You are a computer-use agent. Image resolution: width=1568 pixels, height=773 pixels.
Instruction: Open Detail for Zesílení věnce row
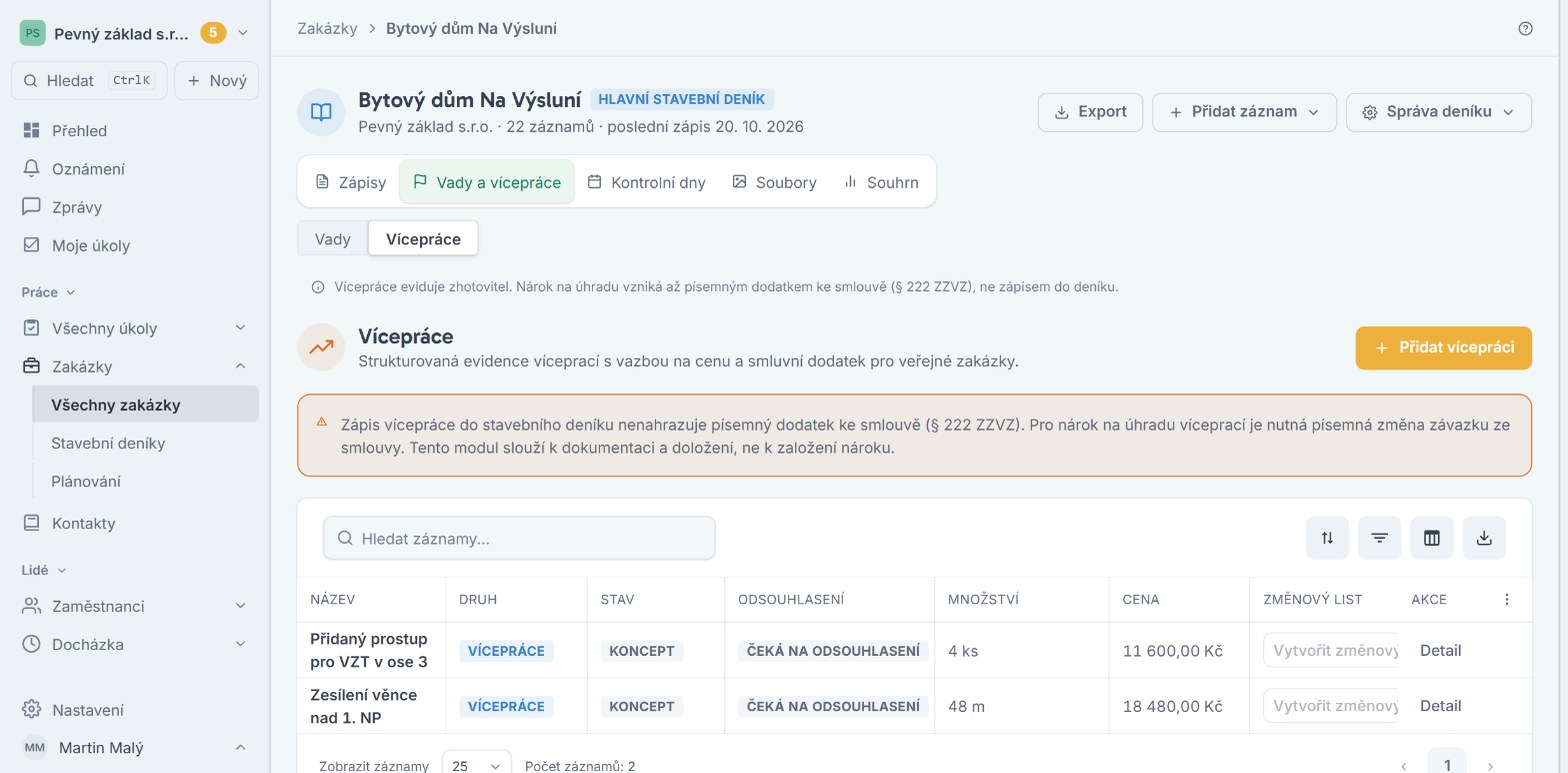pos(1440,706)
